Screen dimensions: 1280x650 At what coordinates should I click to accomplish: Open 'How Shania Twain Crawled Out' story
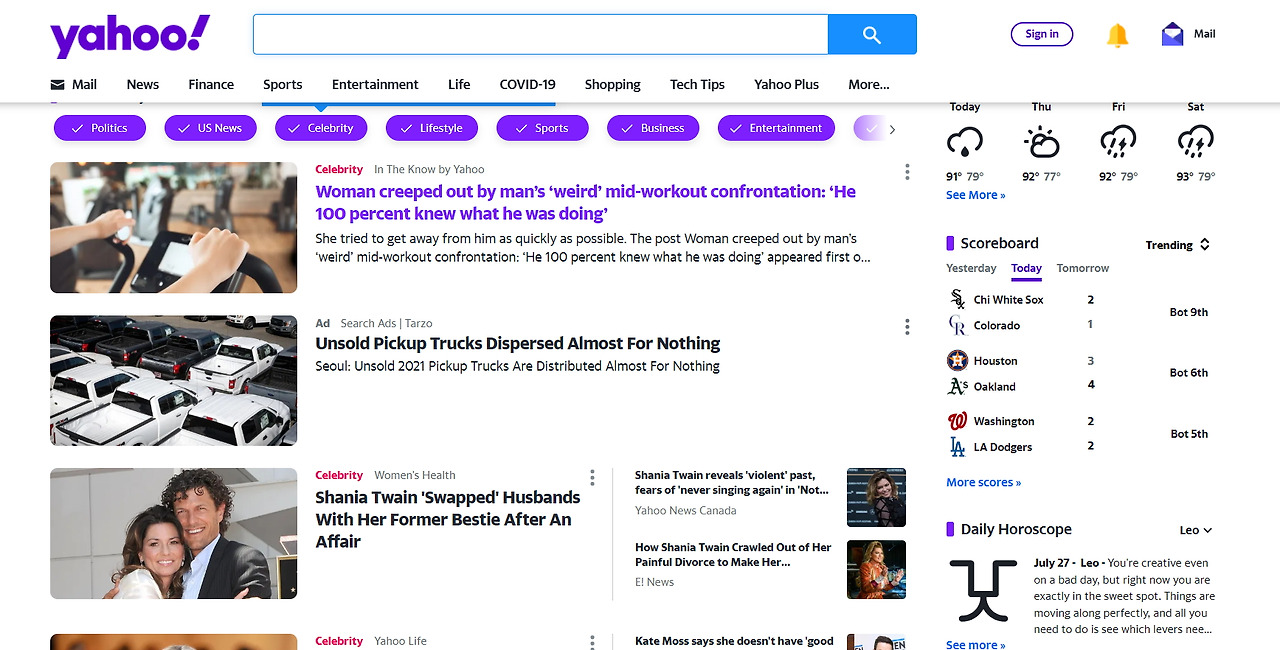pos(733,554)
